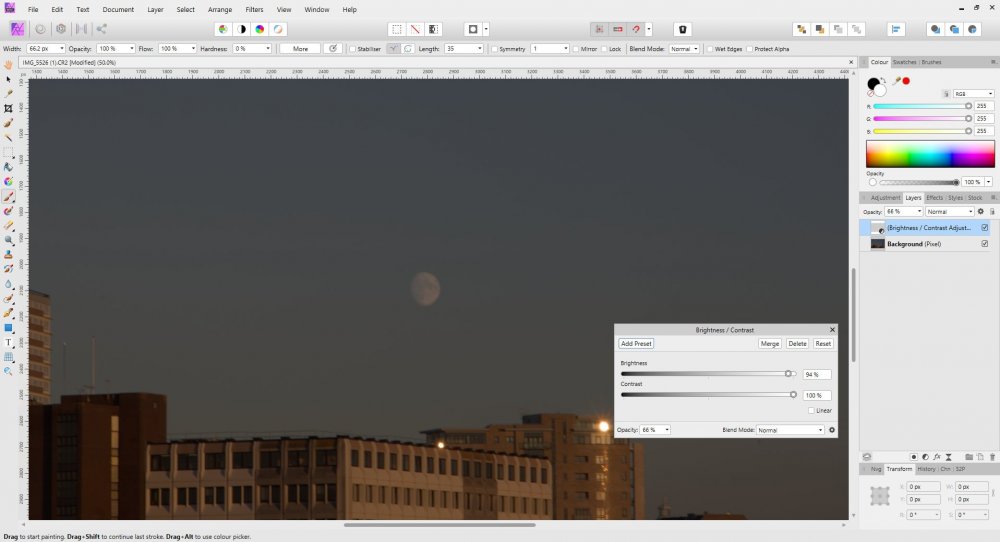Select the Flood Fill tool
Screen dimensions: 1000x542
8,167
